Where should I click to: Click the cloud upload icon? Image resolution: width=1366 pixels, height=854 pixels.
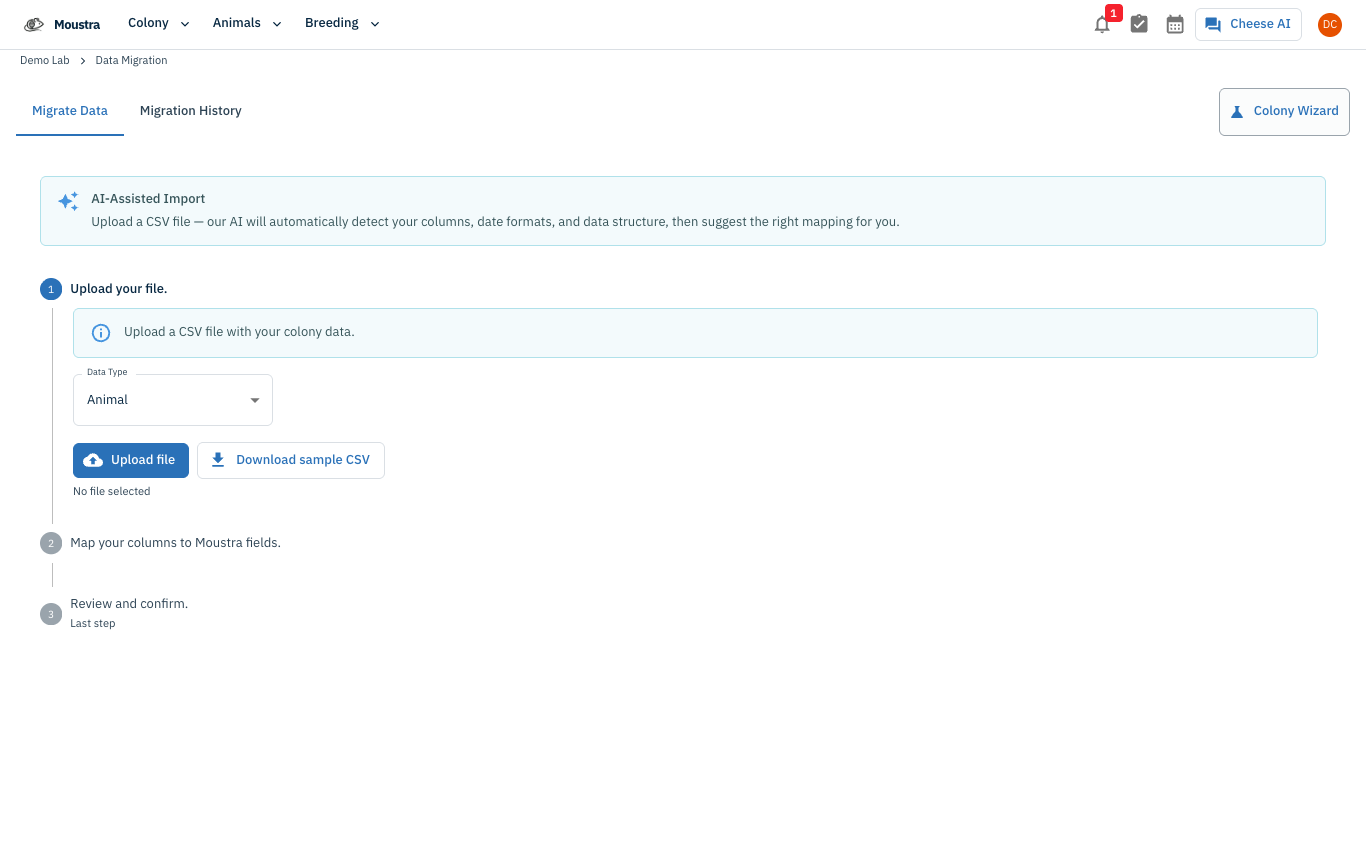(x=93, y=460)
